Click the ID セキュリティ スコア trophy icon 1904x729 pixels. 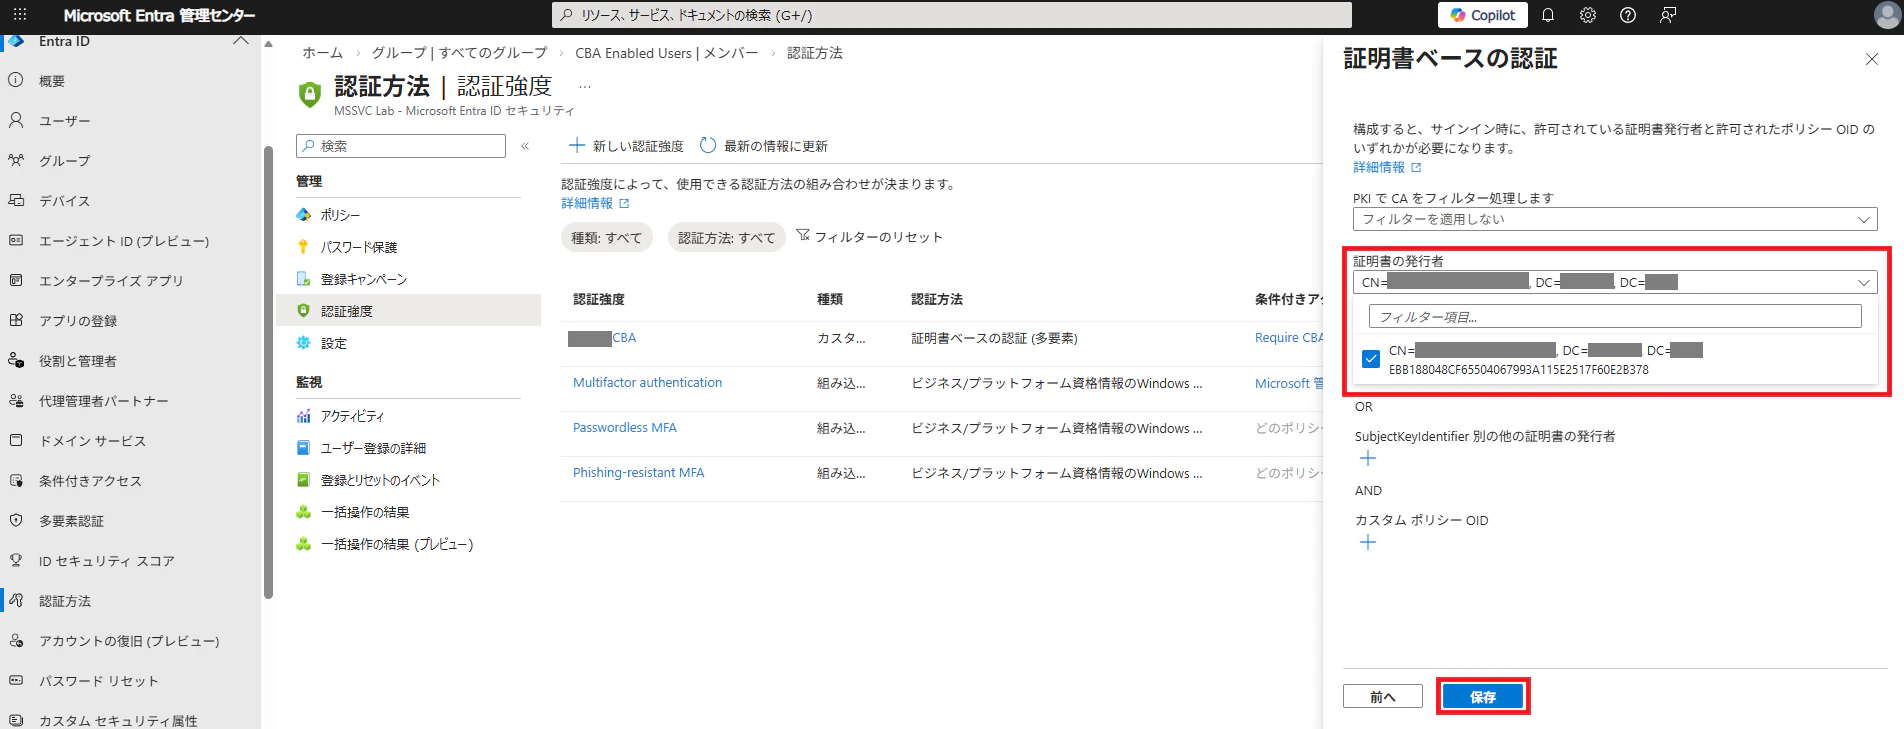pyautogui.click(x=16, y=560)
